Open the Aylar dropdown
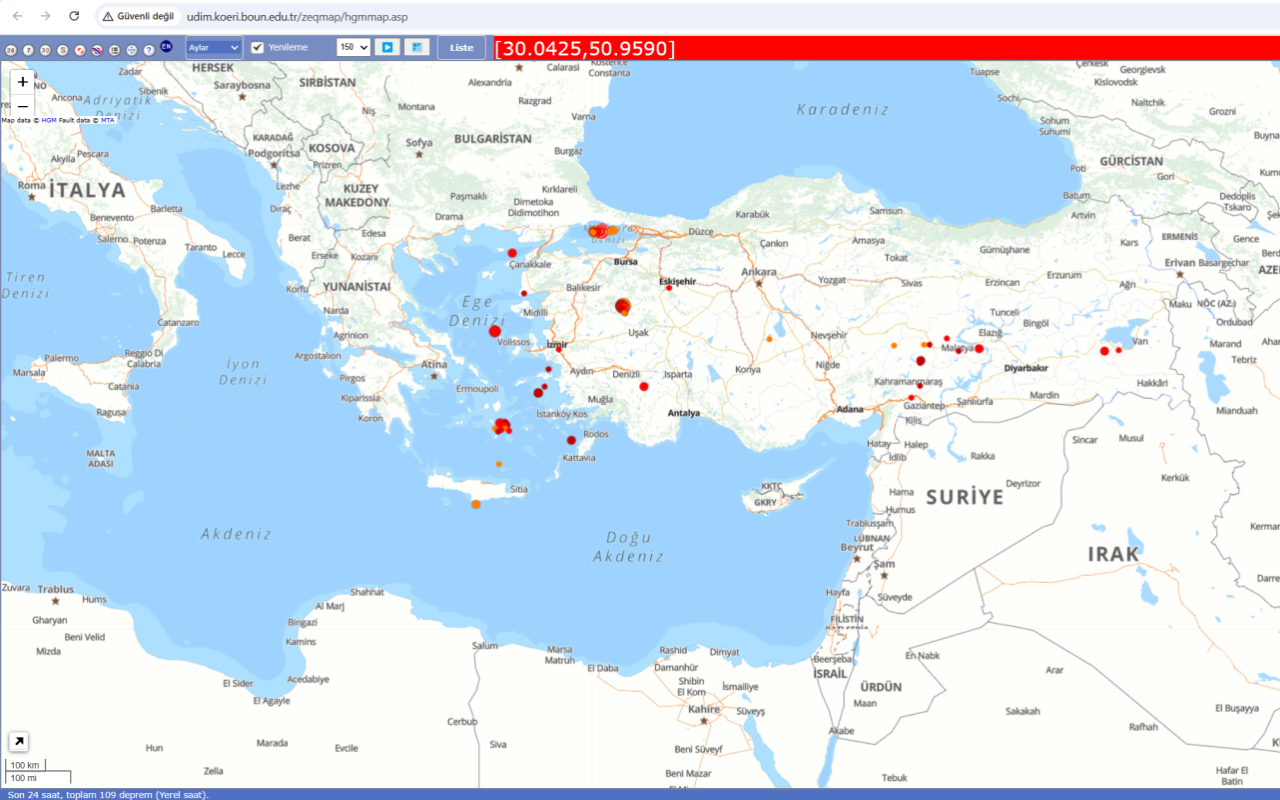 (212, 46)
